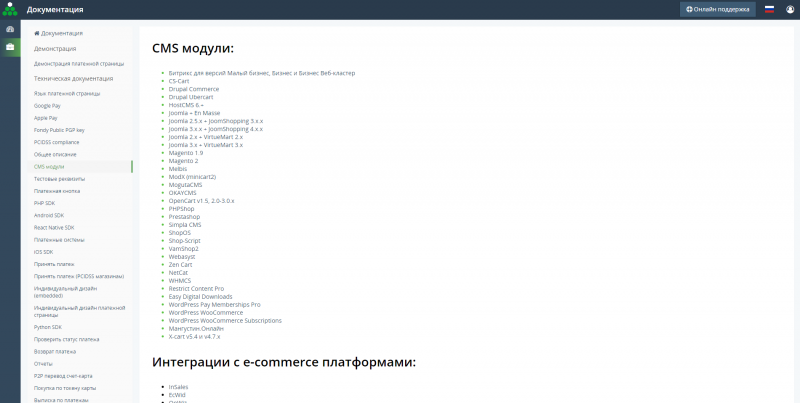
Task: Open the Magento 2 module link
Action: [x=183, y=161]
